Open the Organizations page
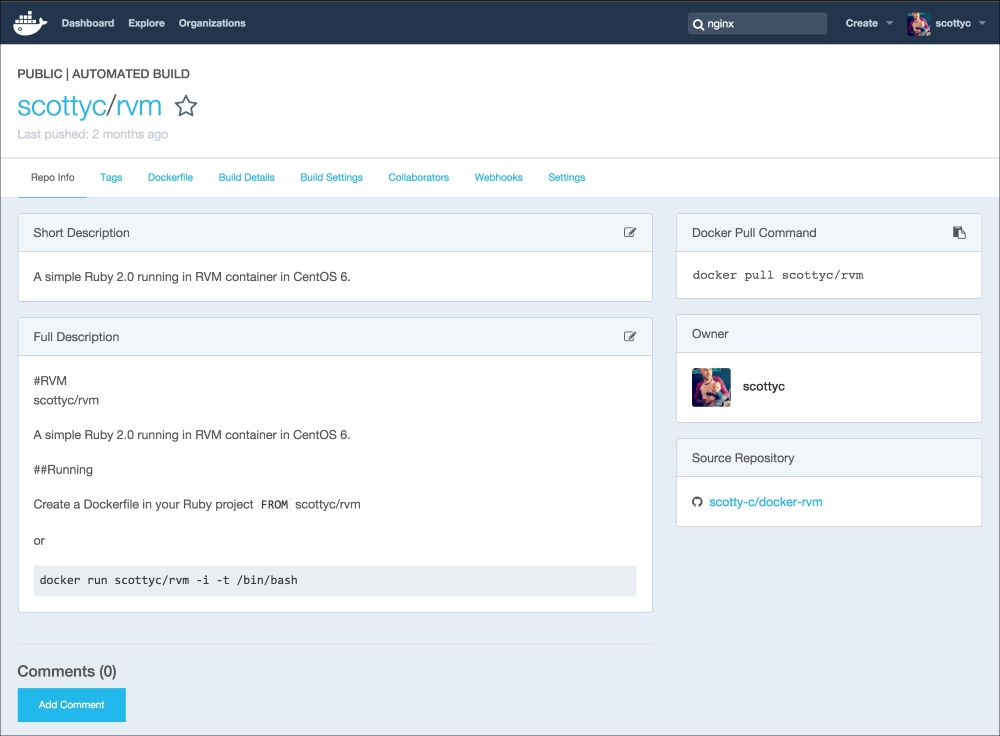Screen dimensions: 1000x736 point(212,23)
